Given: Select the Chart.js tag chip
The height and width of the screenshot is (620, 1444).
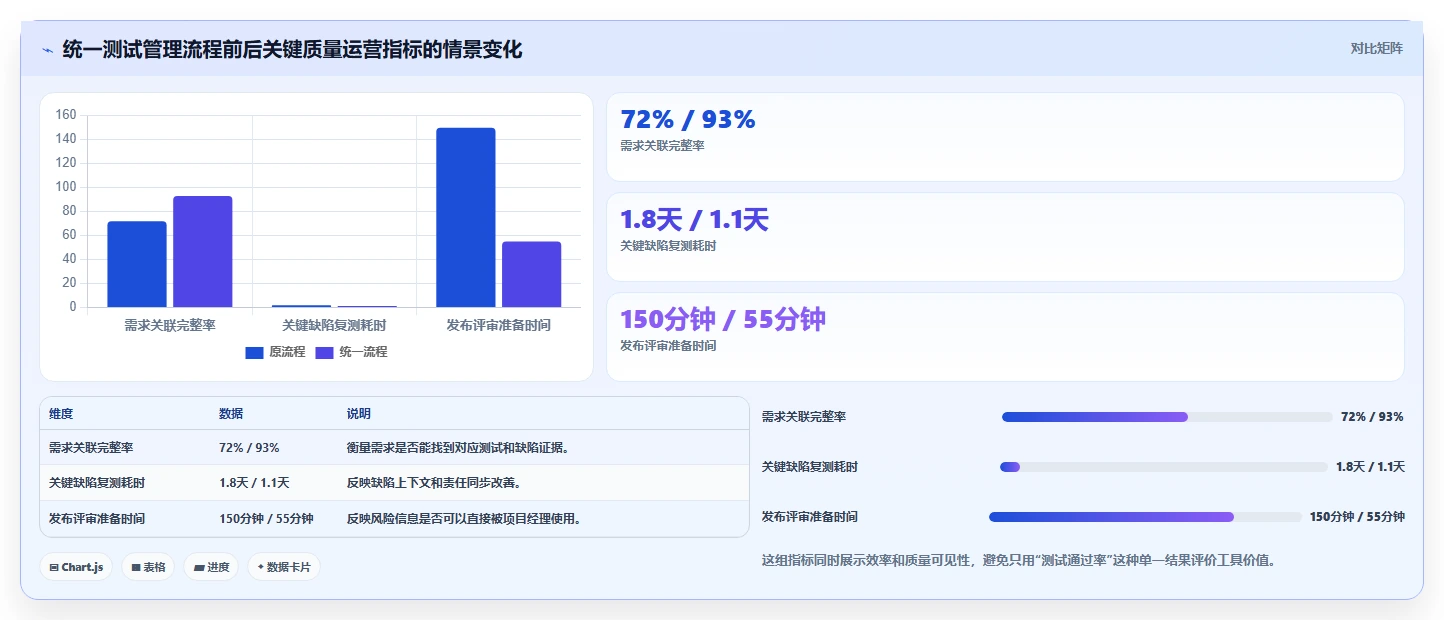Looking at the screenshot, I should pyautogui.click(x=77, y=567).
